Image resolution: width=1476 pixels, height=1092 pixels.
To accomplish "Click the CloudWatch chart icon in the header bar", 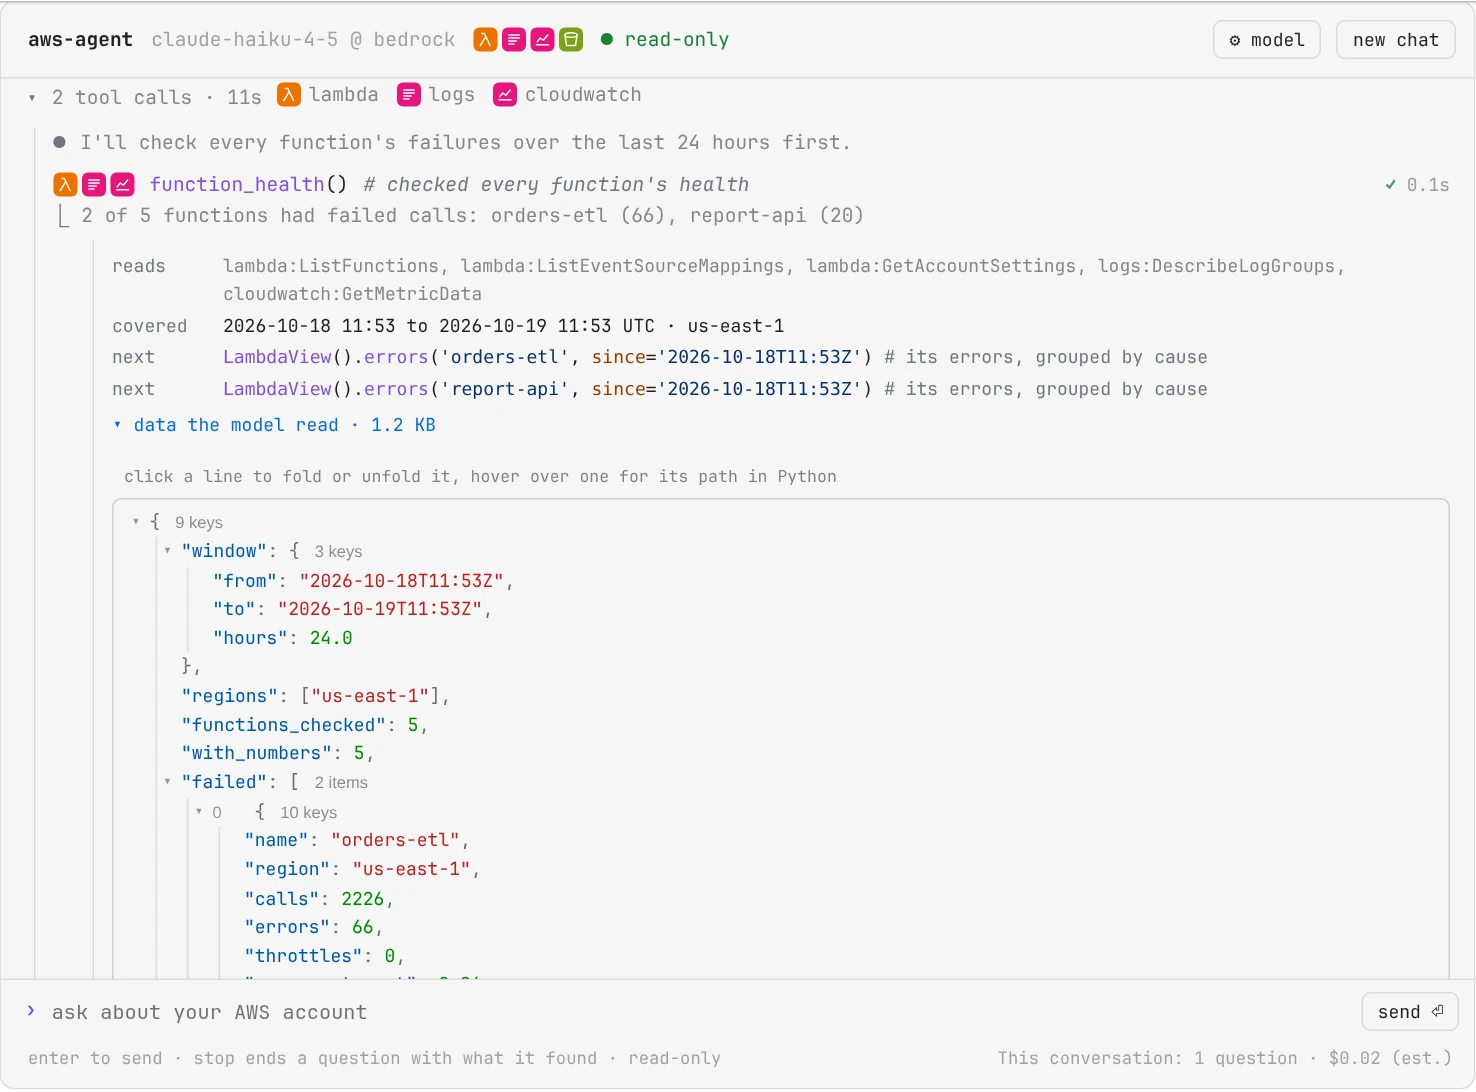I will pos(542,40).
